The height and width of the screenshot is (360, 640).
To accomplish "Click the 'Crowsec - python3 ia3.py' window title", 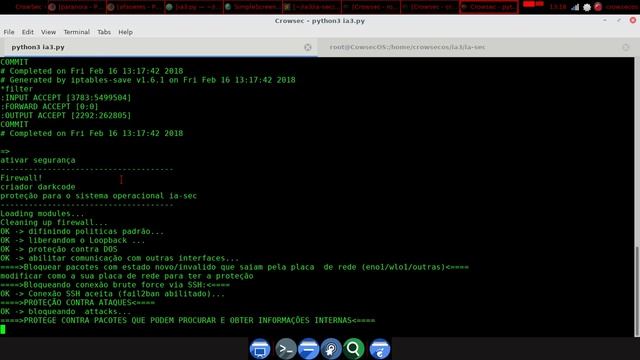I will tap(320, 21).
